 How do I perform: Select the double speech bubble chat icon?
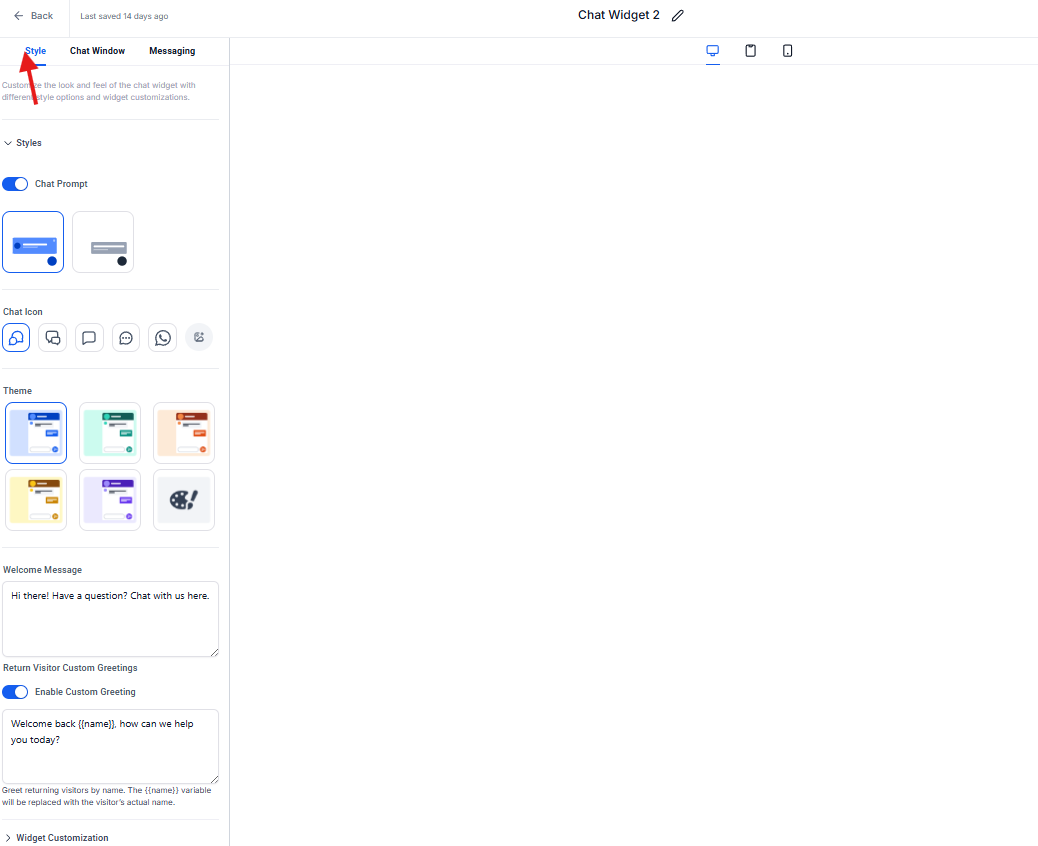click(x=53, y=338)
